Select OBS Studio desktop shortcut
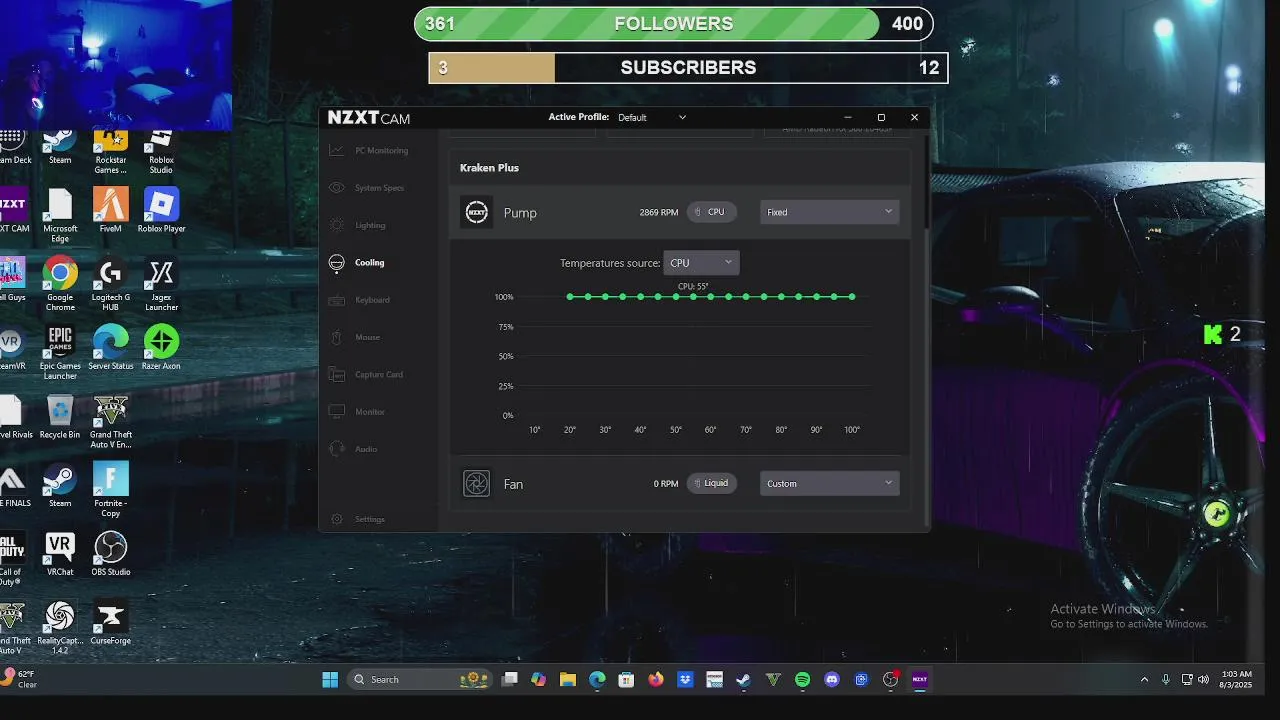The height and width of the screenshot is (720, 1280). point(111,554)
